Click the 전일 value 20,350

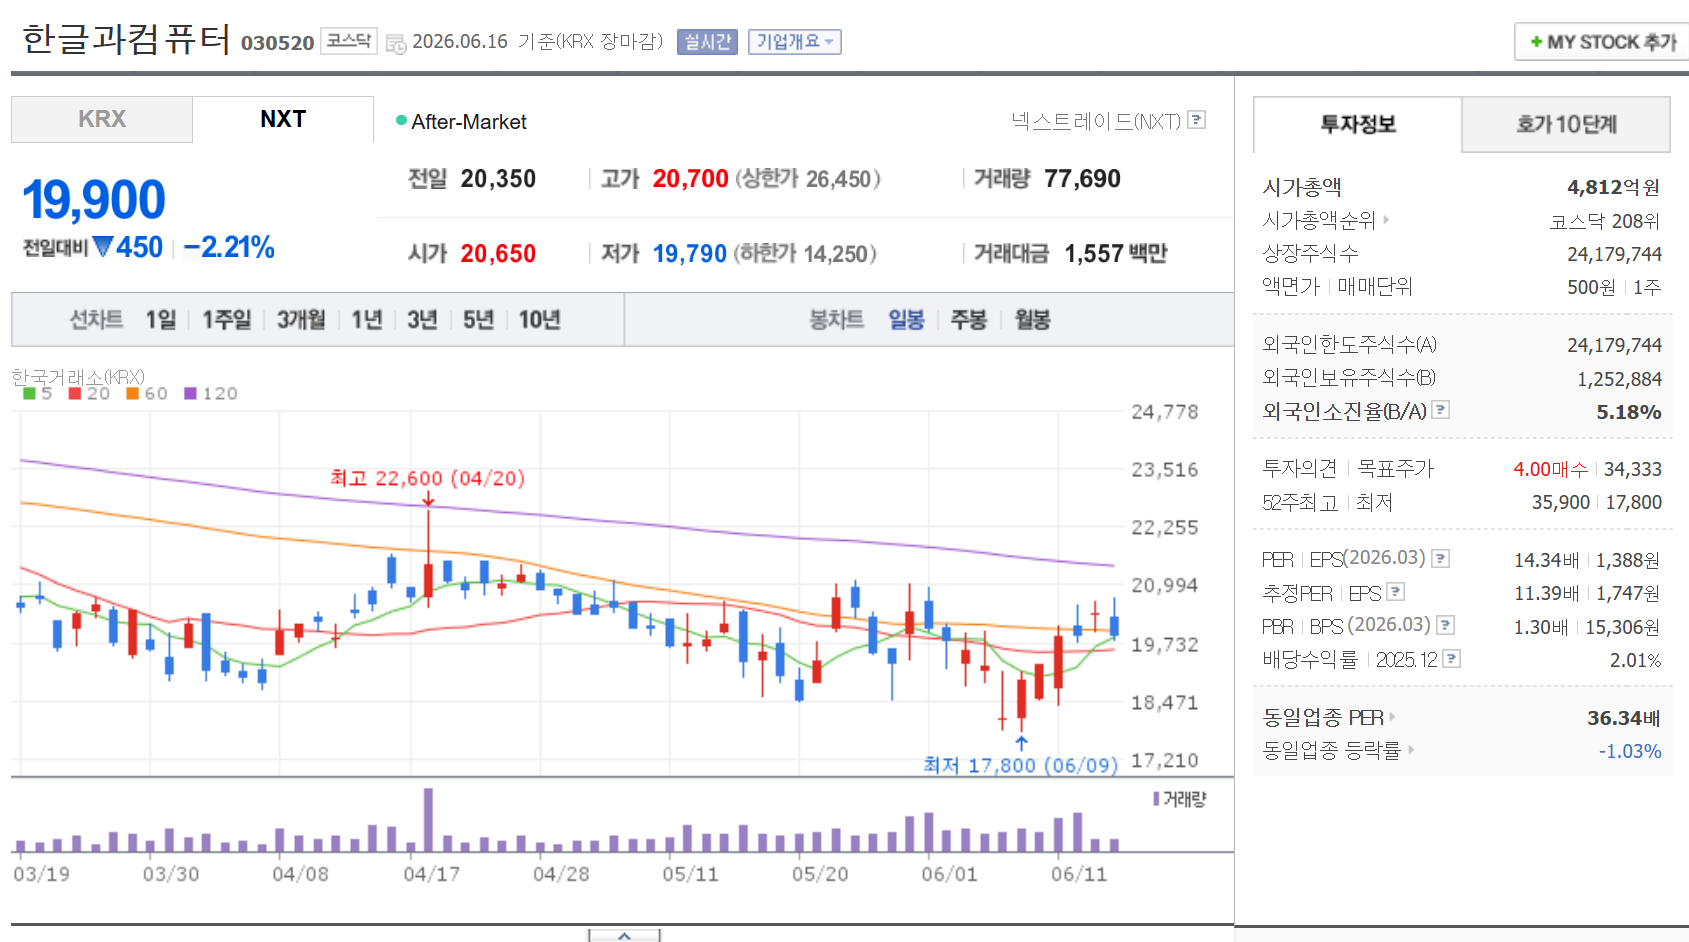click(498, 179)
